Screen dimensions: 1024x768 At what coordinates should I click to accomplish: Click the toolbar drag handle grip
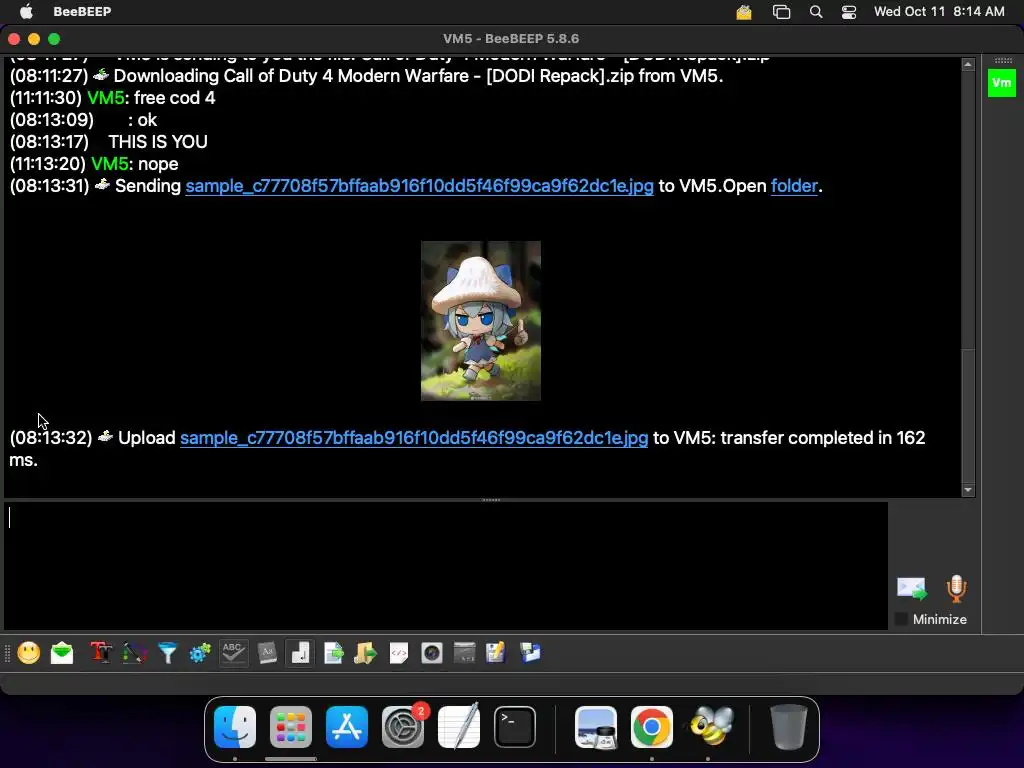pos(7,652)
